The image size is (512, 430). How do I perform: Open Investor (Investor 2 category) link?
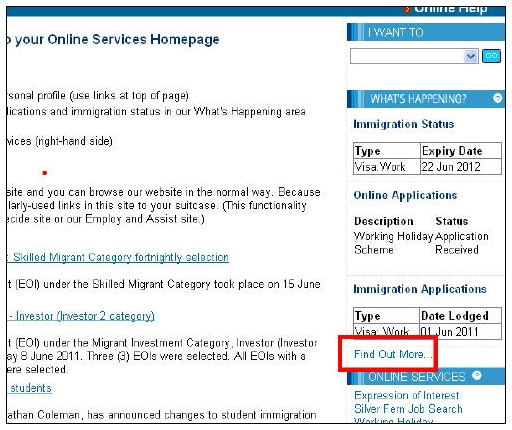(85, 316)
